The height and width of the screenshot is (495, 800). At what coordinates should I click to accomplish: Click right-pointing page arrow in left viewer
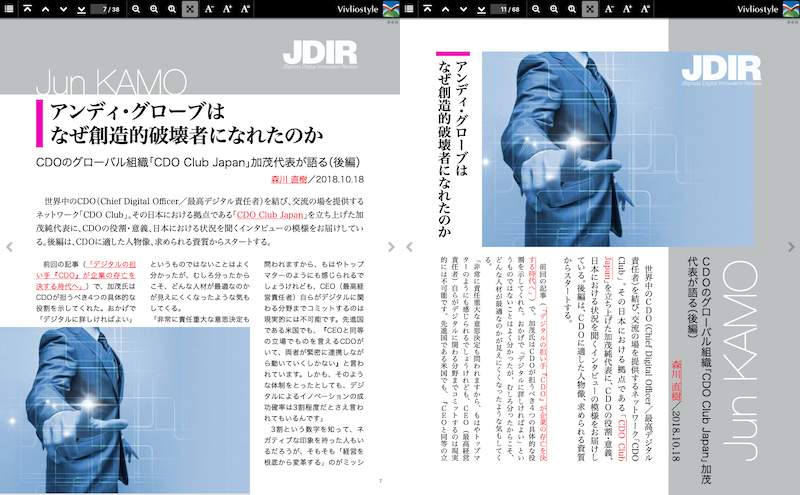391,247
